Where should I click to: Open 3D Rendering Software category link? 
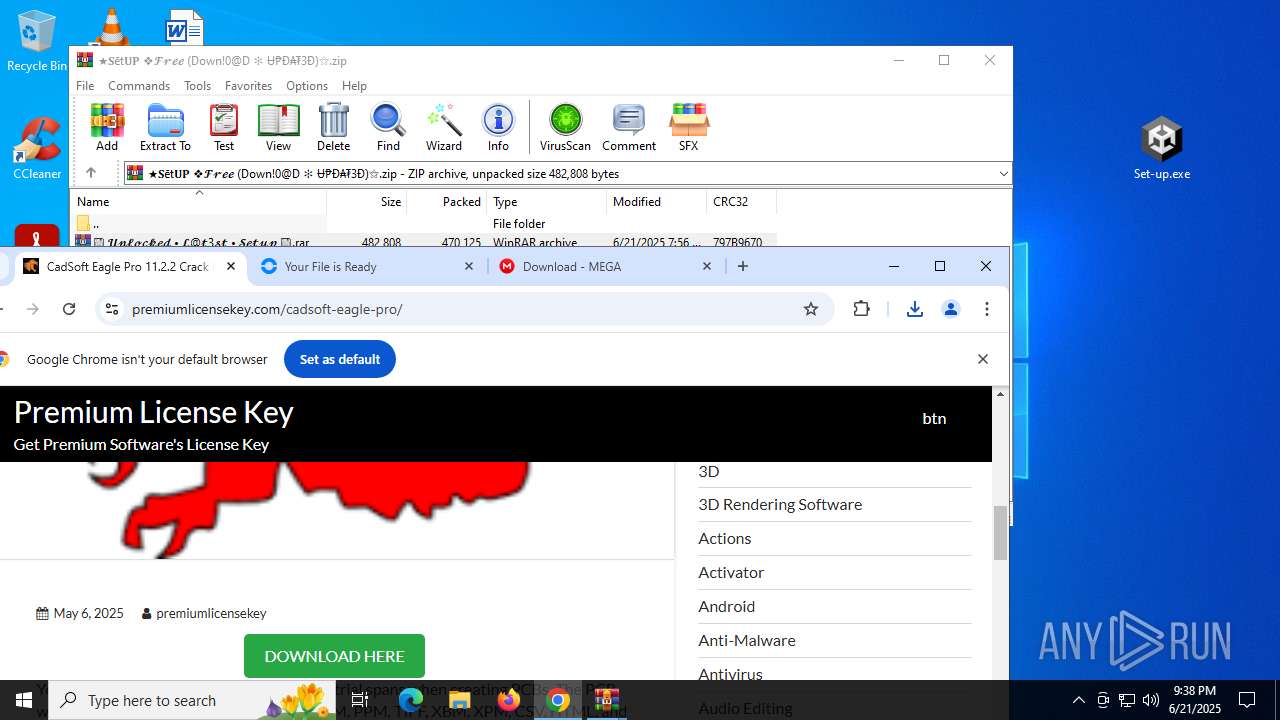(780, 504)
